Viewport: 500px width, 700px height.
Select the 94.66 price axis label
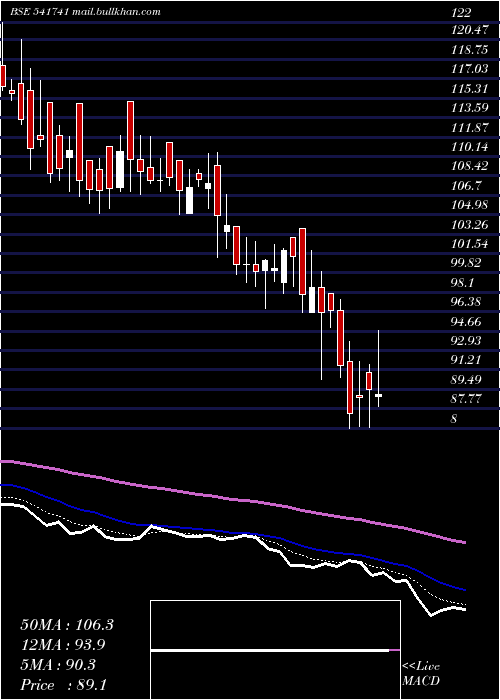[466, 321]
